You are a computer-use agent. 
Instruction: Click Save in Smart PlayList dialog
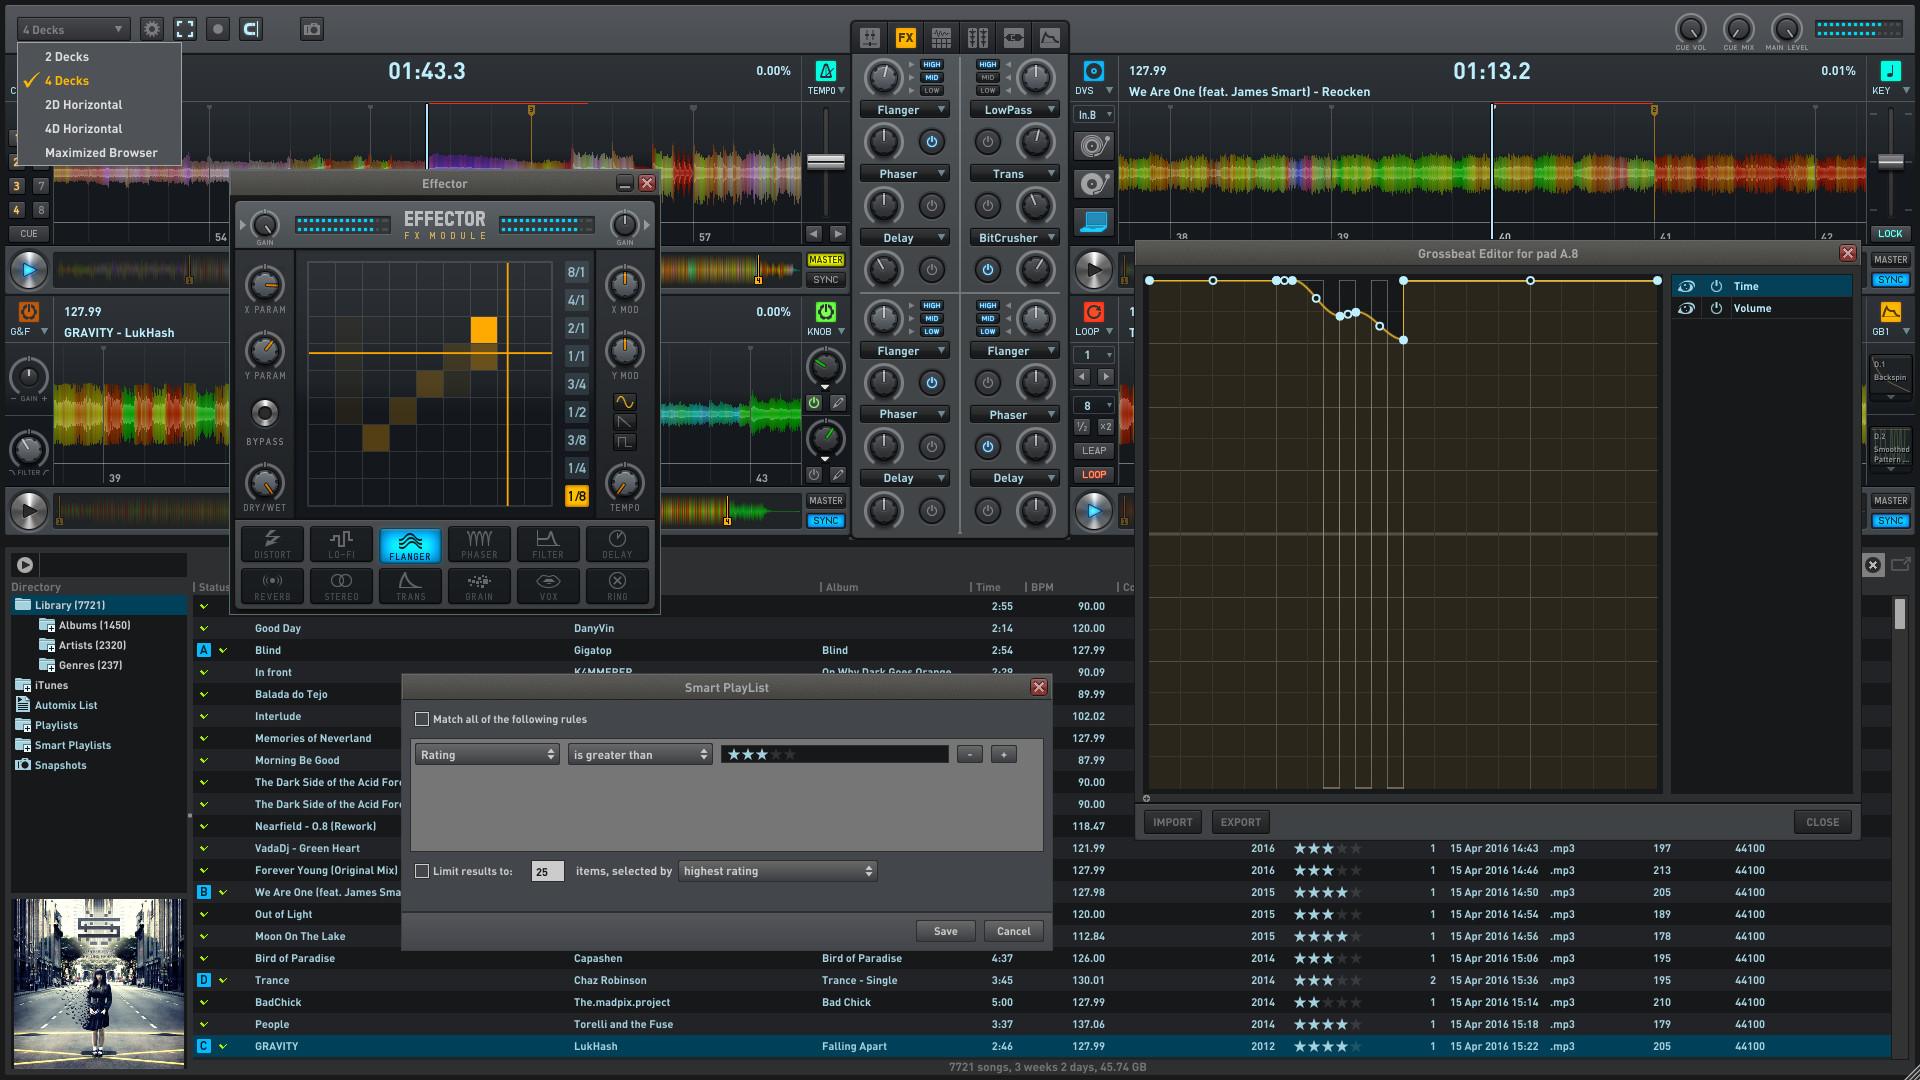click(x=945, y=931)
